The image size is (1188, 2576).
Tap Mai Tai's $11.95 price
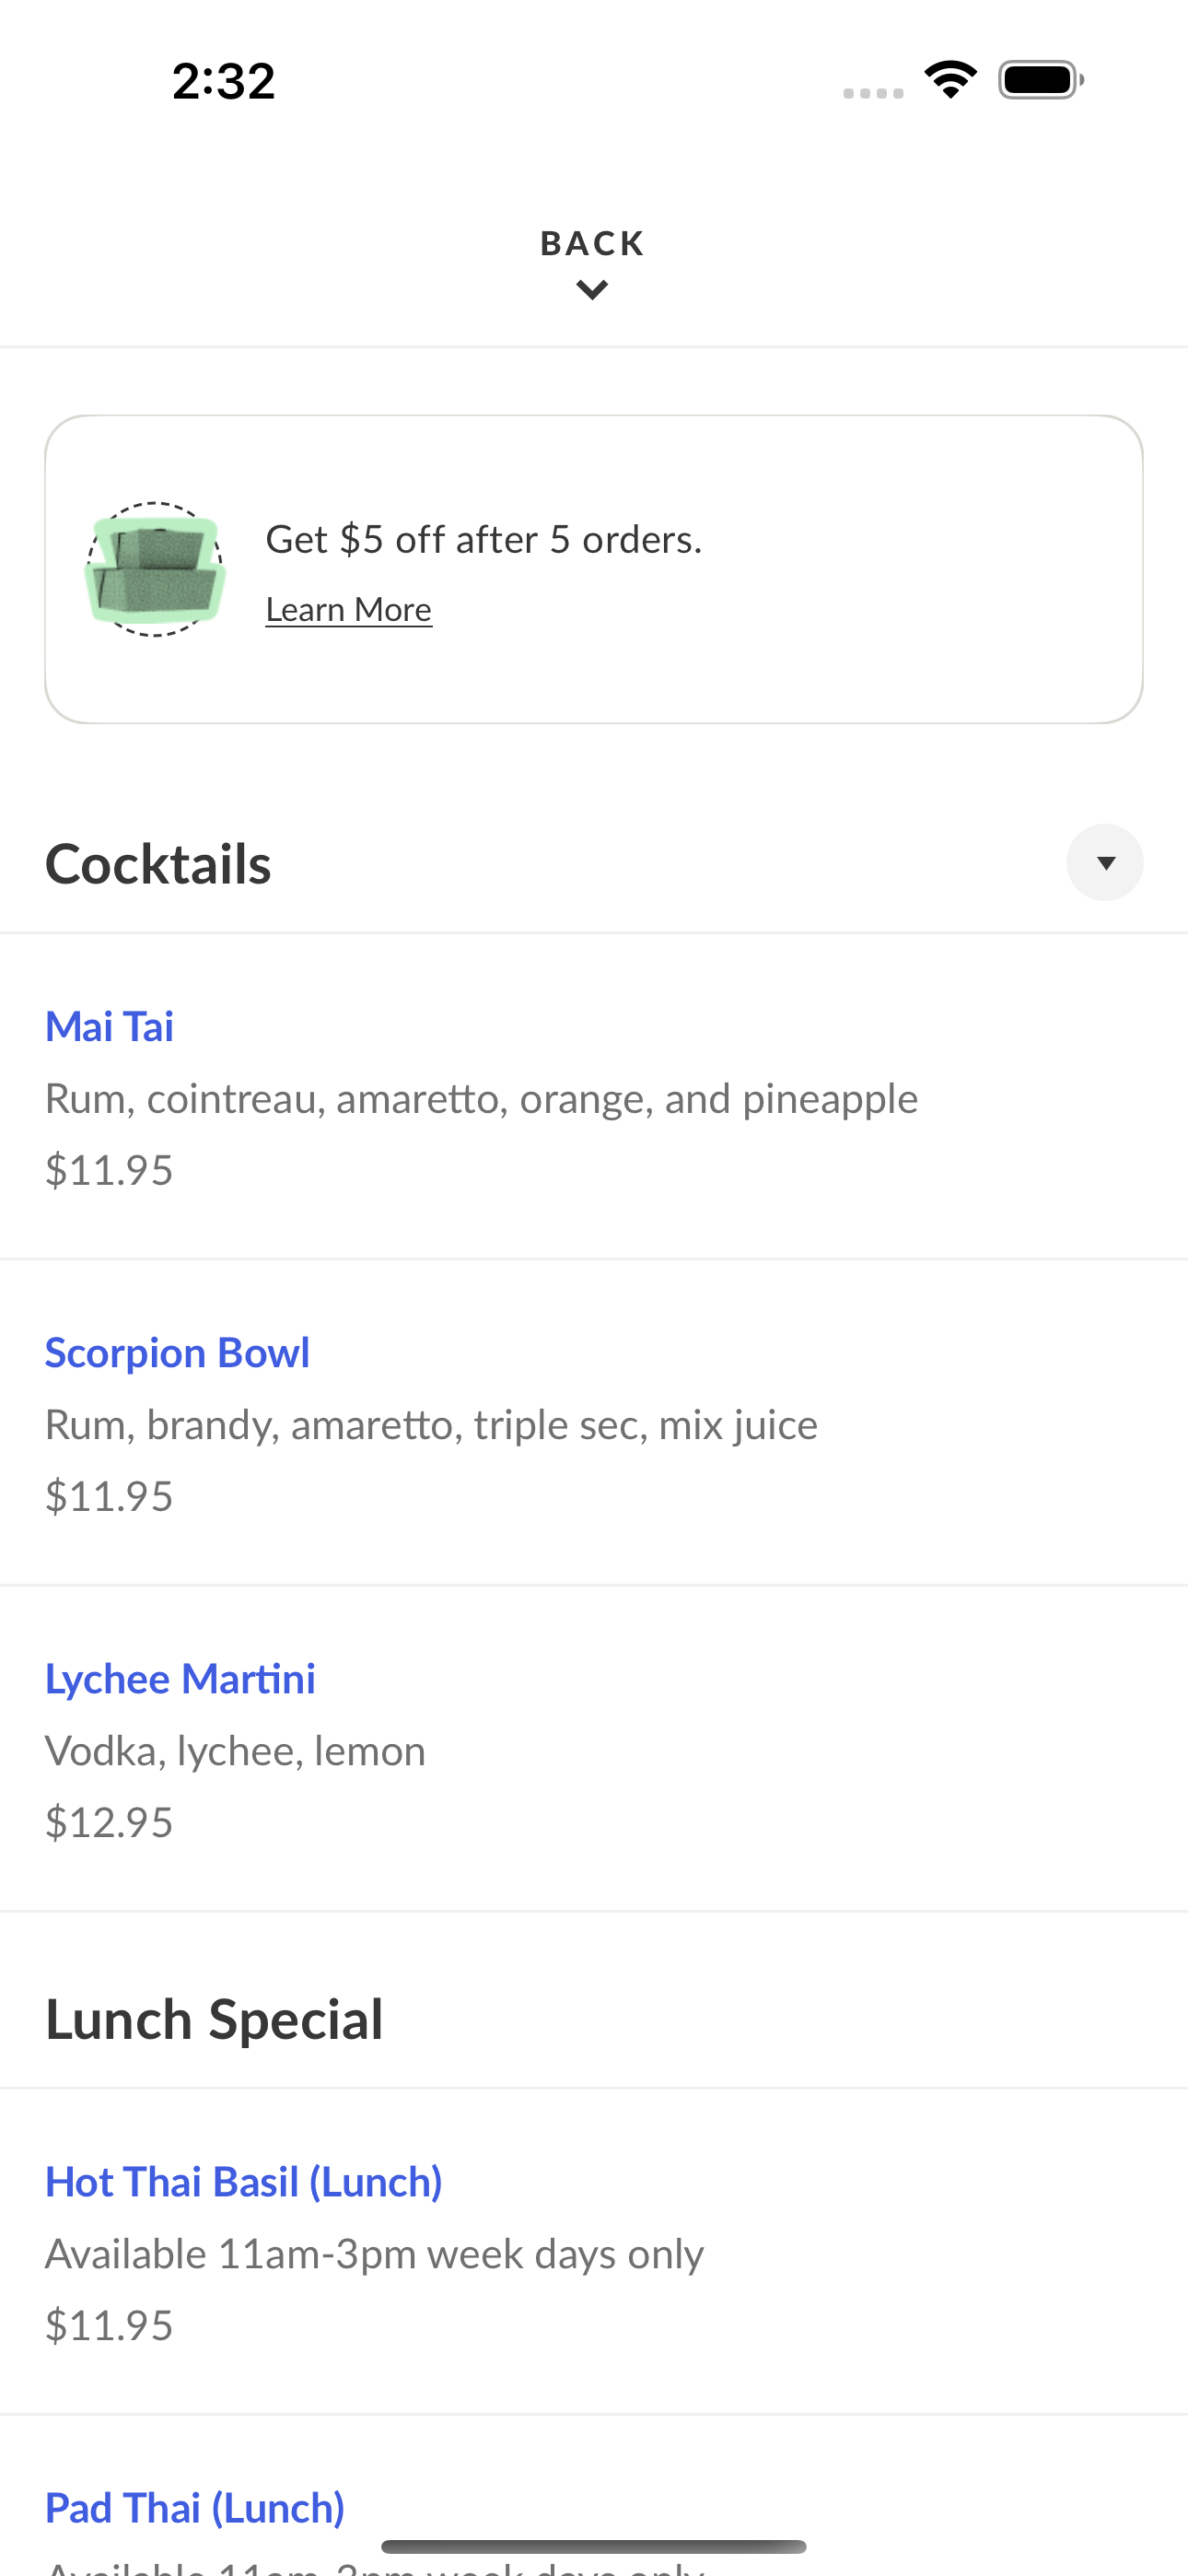coord(109,1170)
